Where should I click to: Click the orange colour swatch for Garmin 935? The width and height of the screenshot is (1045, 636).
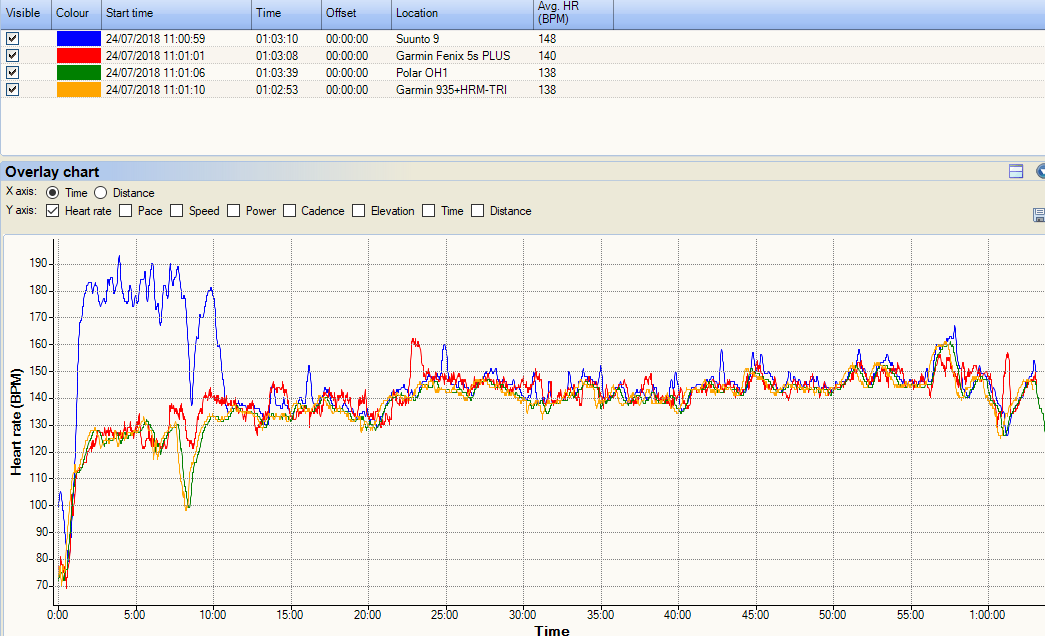click(x=78, y=89)
